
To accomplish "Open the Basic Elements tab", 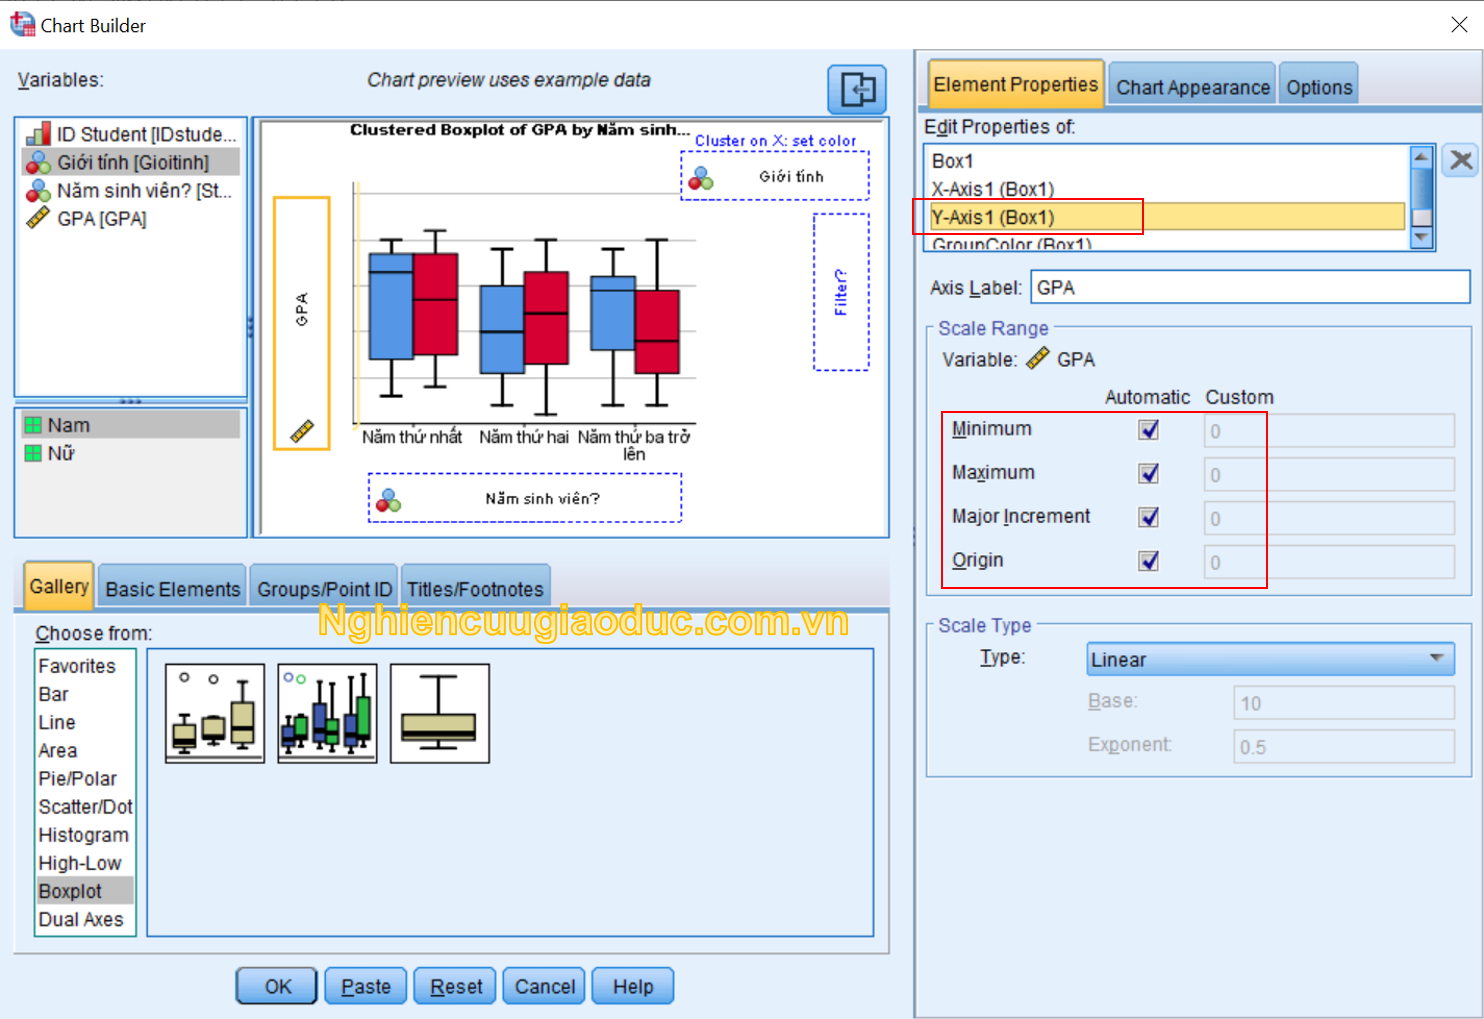I will point(173,589).
